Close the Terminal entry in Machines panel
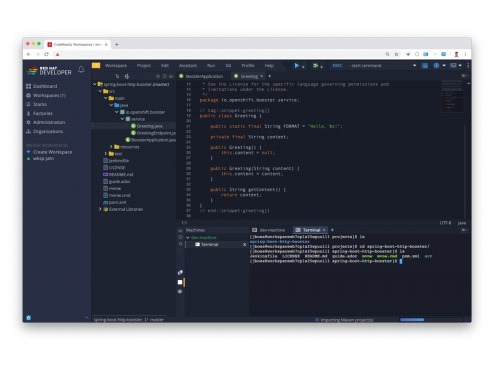 pyautogui.click(x=244, y=245)
